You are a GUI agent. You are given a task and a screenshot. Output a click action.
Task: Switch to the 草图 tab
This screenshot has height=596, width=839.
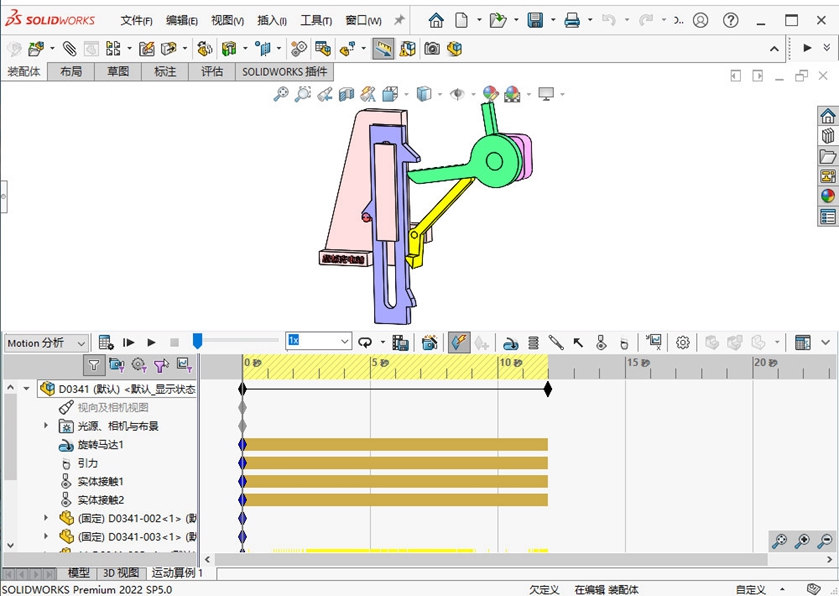click(118, 71)
